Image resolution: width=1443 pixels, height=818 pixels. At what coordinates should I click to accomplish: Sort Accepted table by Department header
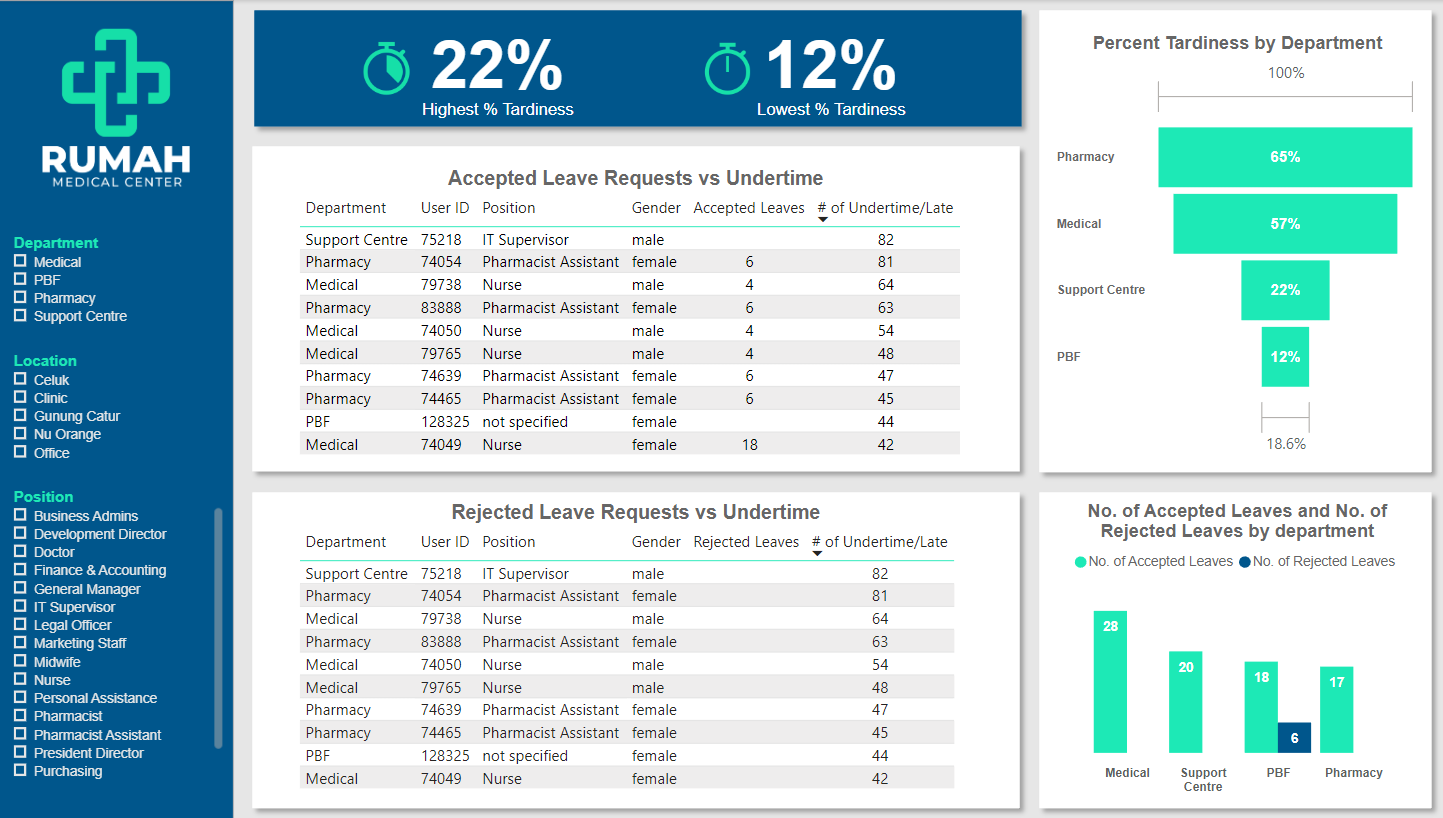(x=345, y=208)
